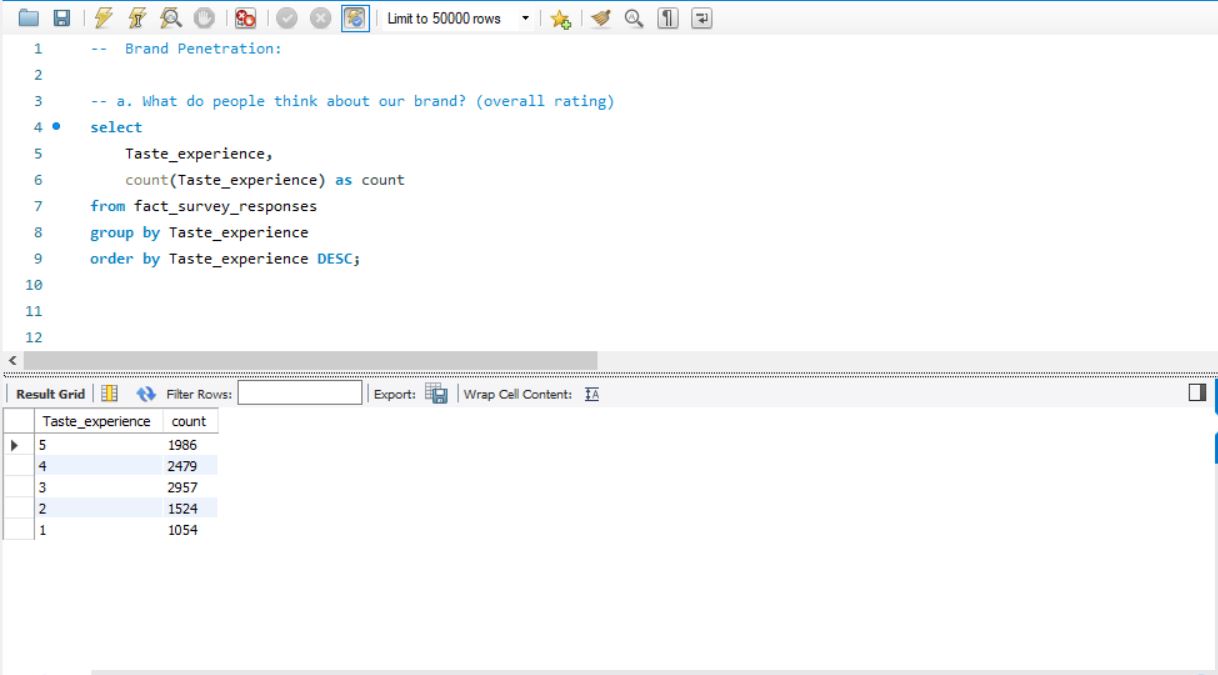Viewport: 1218px width, 675px height.
Task: Toggle stop script on error
Action: click(x=246, y=16)
